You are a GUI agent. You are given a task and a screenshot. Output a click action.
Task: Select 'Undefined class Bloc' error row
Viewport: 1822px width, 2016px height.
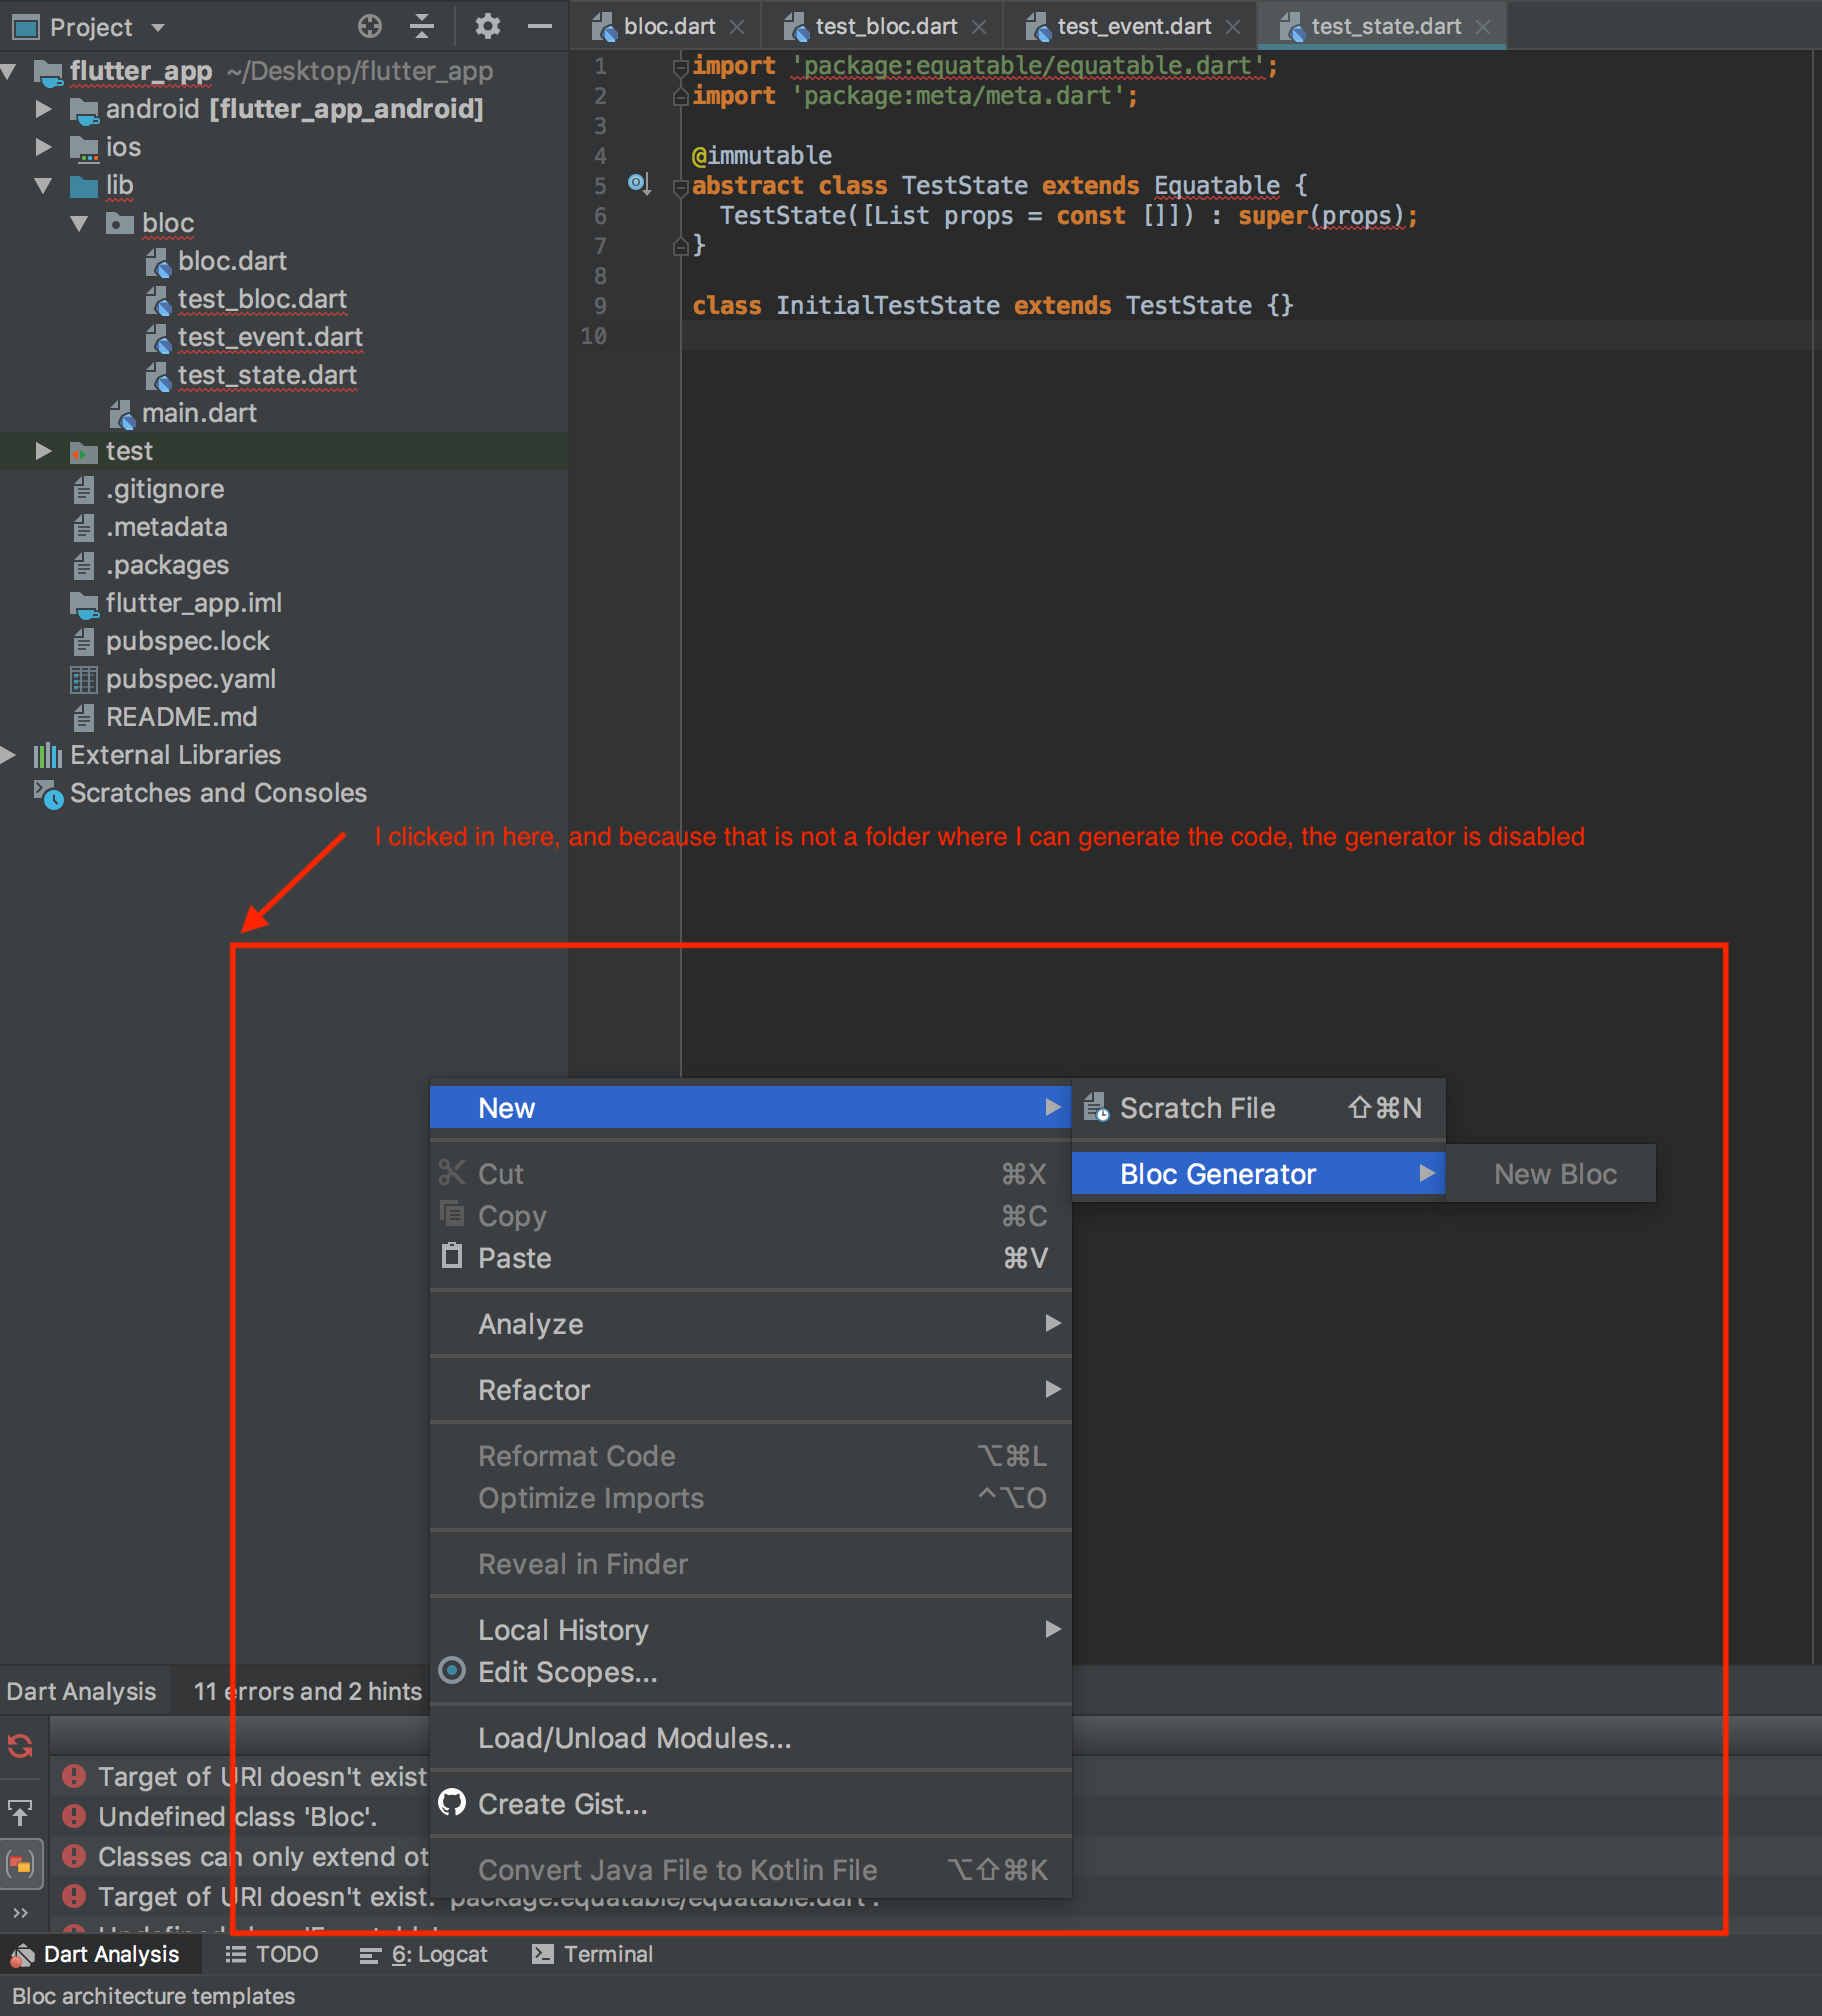click(240, 1816)
